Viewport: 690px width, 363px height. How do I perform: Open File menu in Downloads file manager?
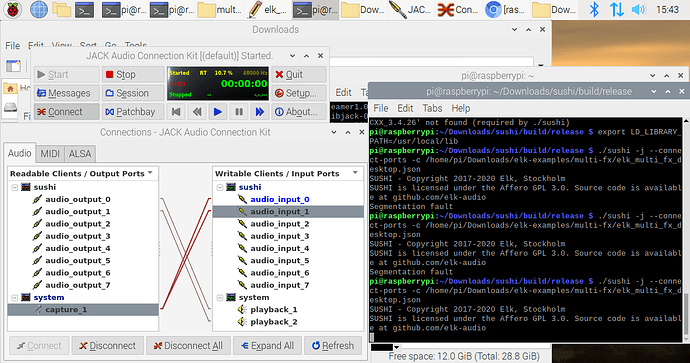pyautogui.click(x=12, y=46)
